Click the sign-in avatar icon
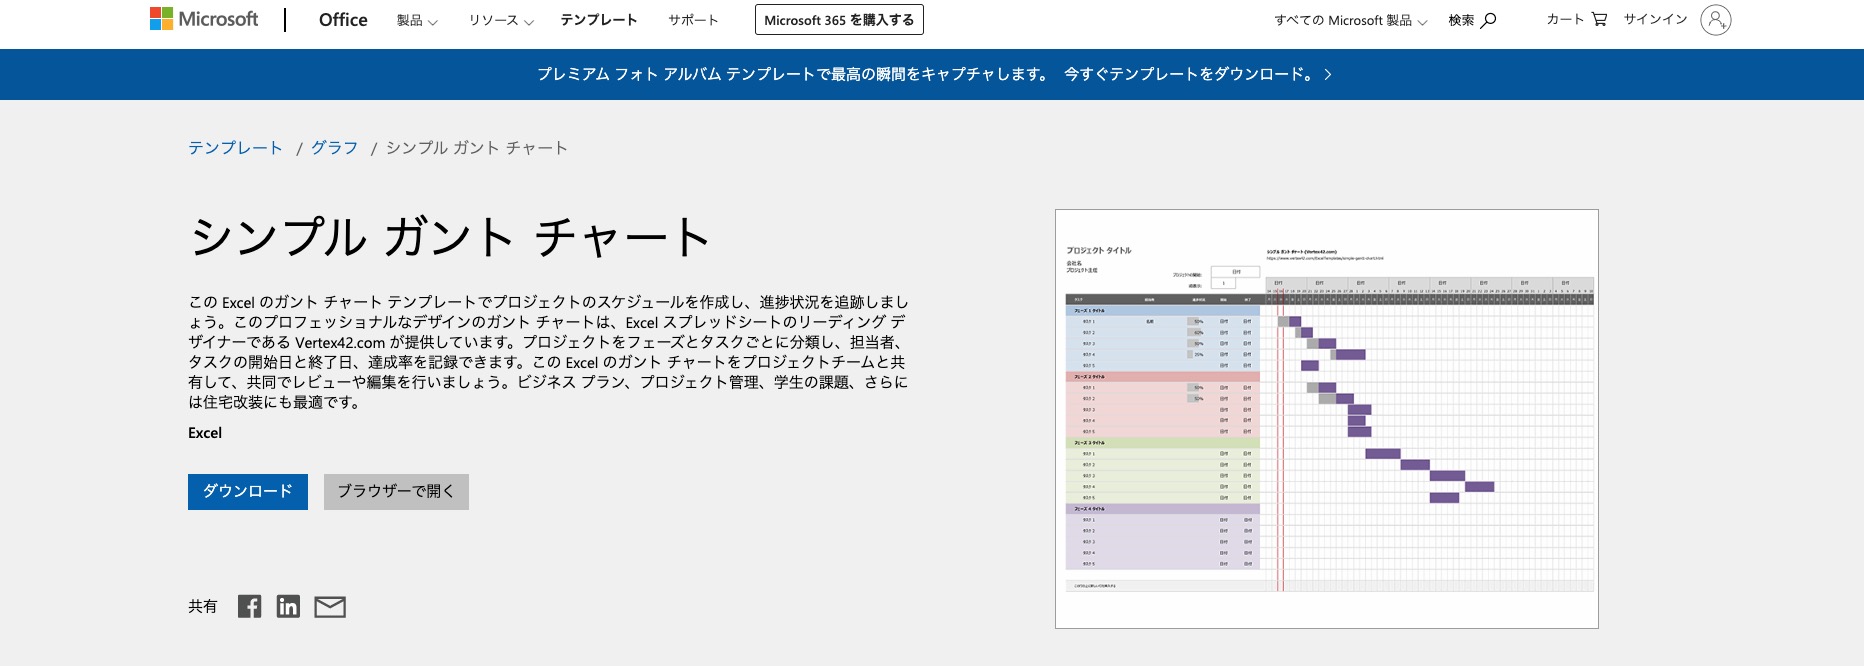 [1716, 20]
